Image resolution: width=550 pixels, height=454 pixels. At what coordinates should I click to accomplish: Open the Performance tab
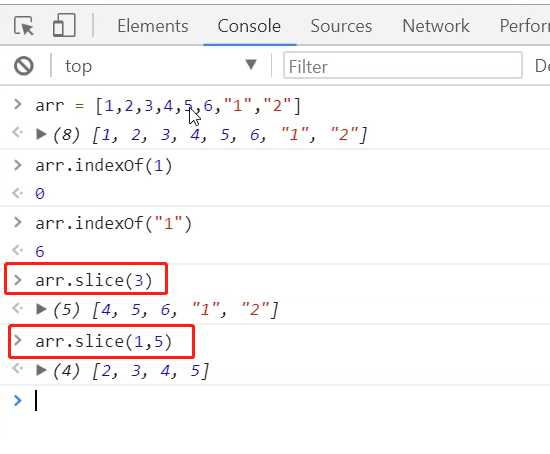pos(524,26)
